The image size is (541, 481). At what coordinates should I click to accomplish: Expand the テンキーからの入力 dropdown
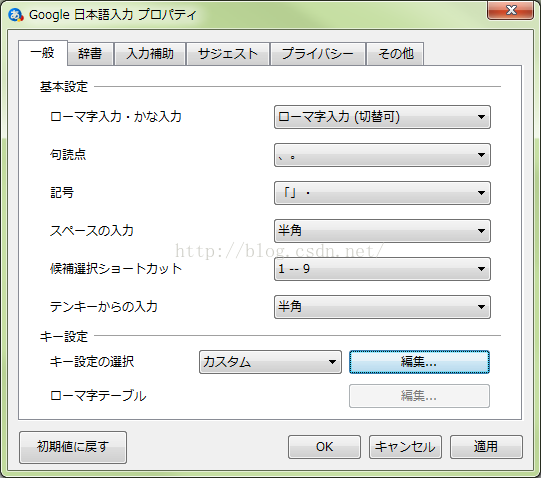(x=382, y=307)
